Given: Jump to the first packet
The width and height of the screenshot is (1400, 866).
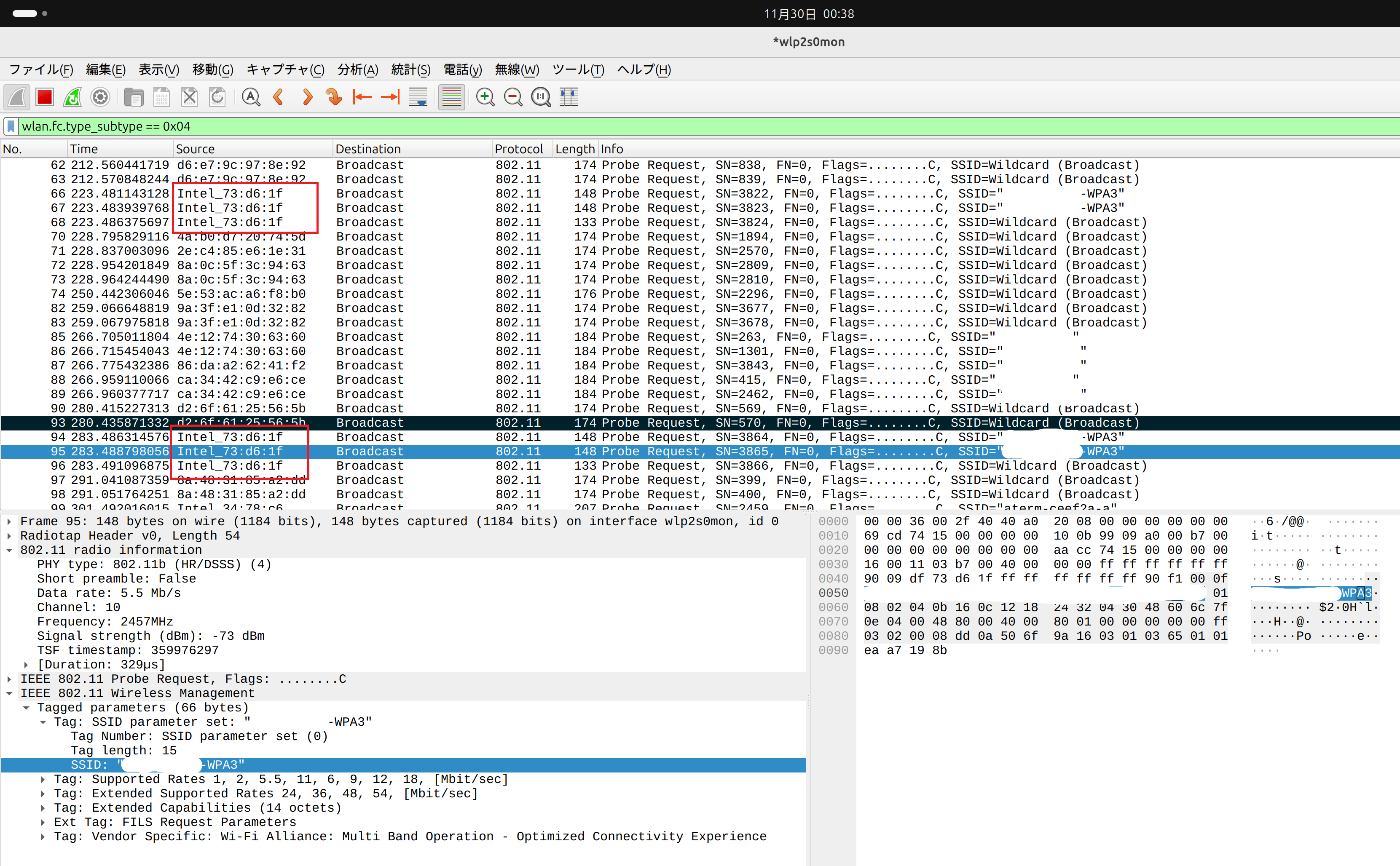Looking at the screenshot, I should click(x=363, y=97).
